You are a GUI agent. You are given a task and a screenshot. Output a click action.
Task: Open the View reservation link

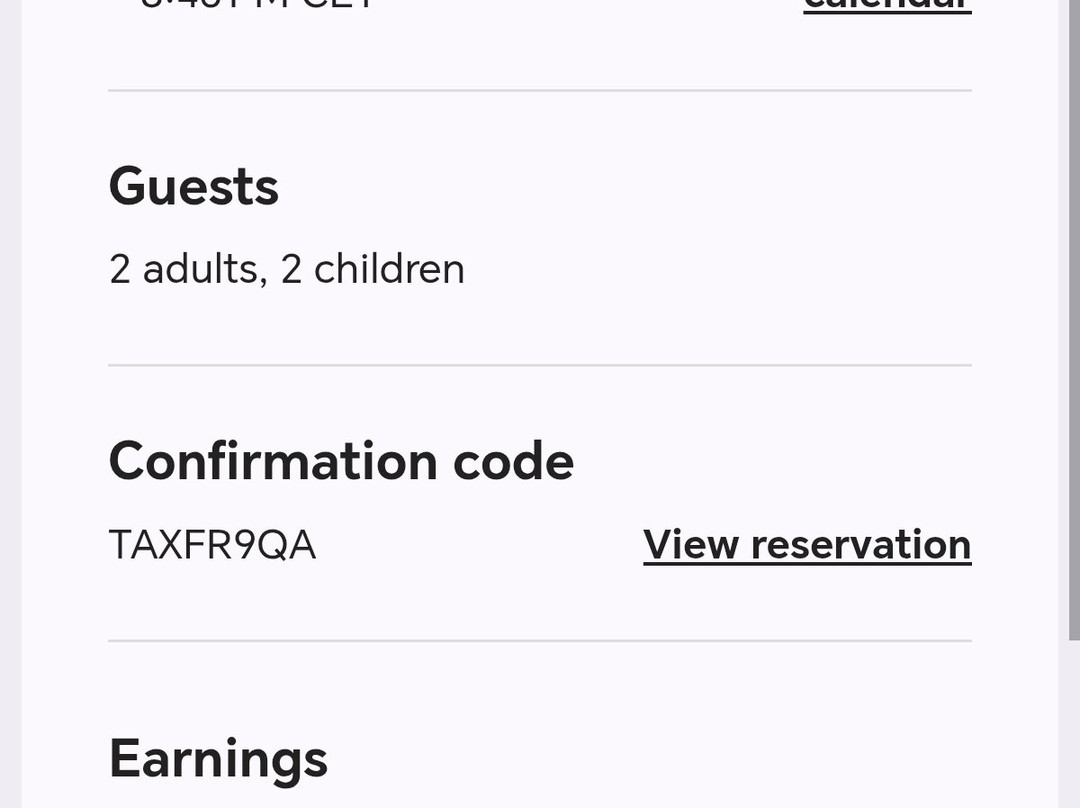coord(807,545)
